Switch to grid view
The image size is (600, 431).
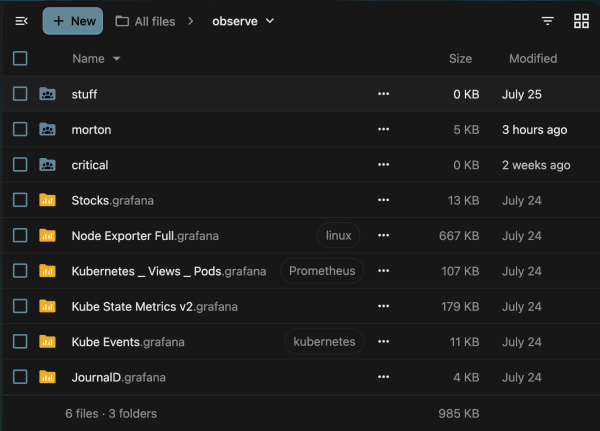coord(581,21)
